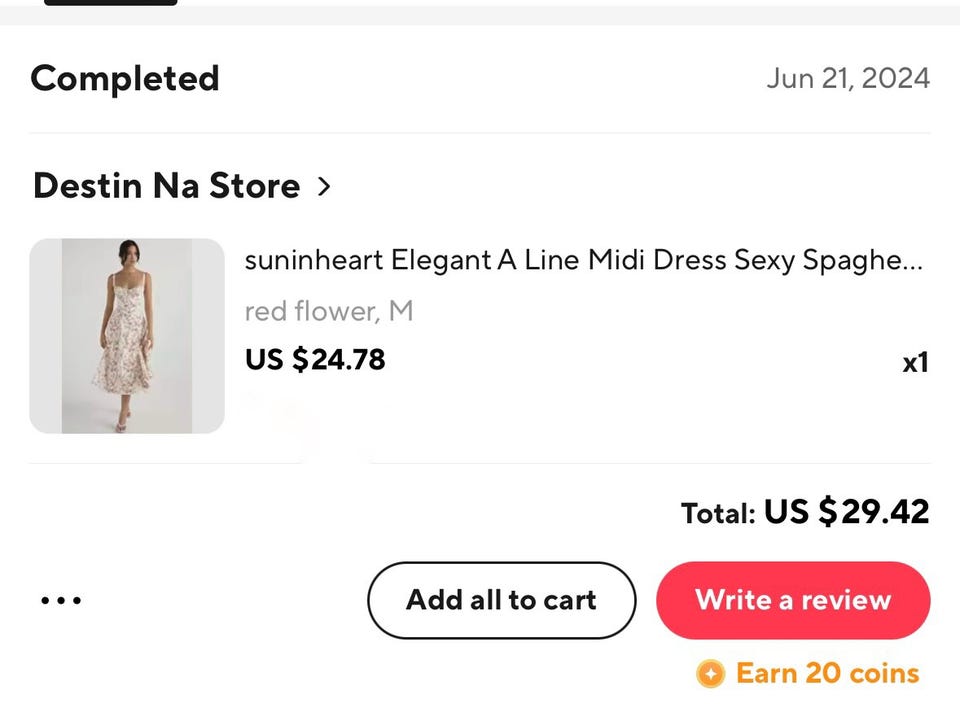The width and height of the screenshot is (960, 725).
Task: Open the suninheart Elegant A Line dress title
Action: click(x=570, y=261)
